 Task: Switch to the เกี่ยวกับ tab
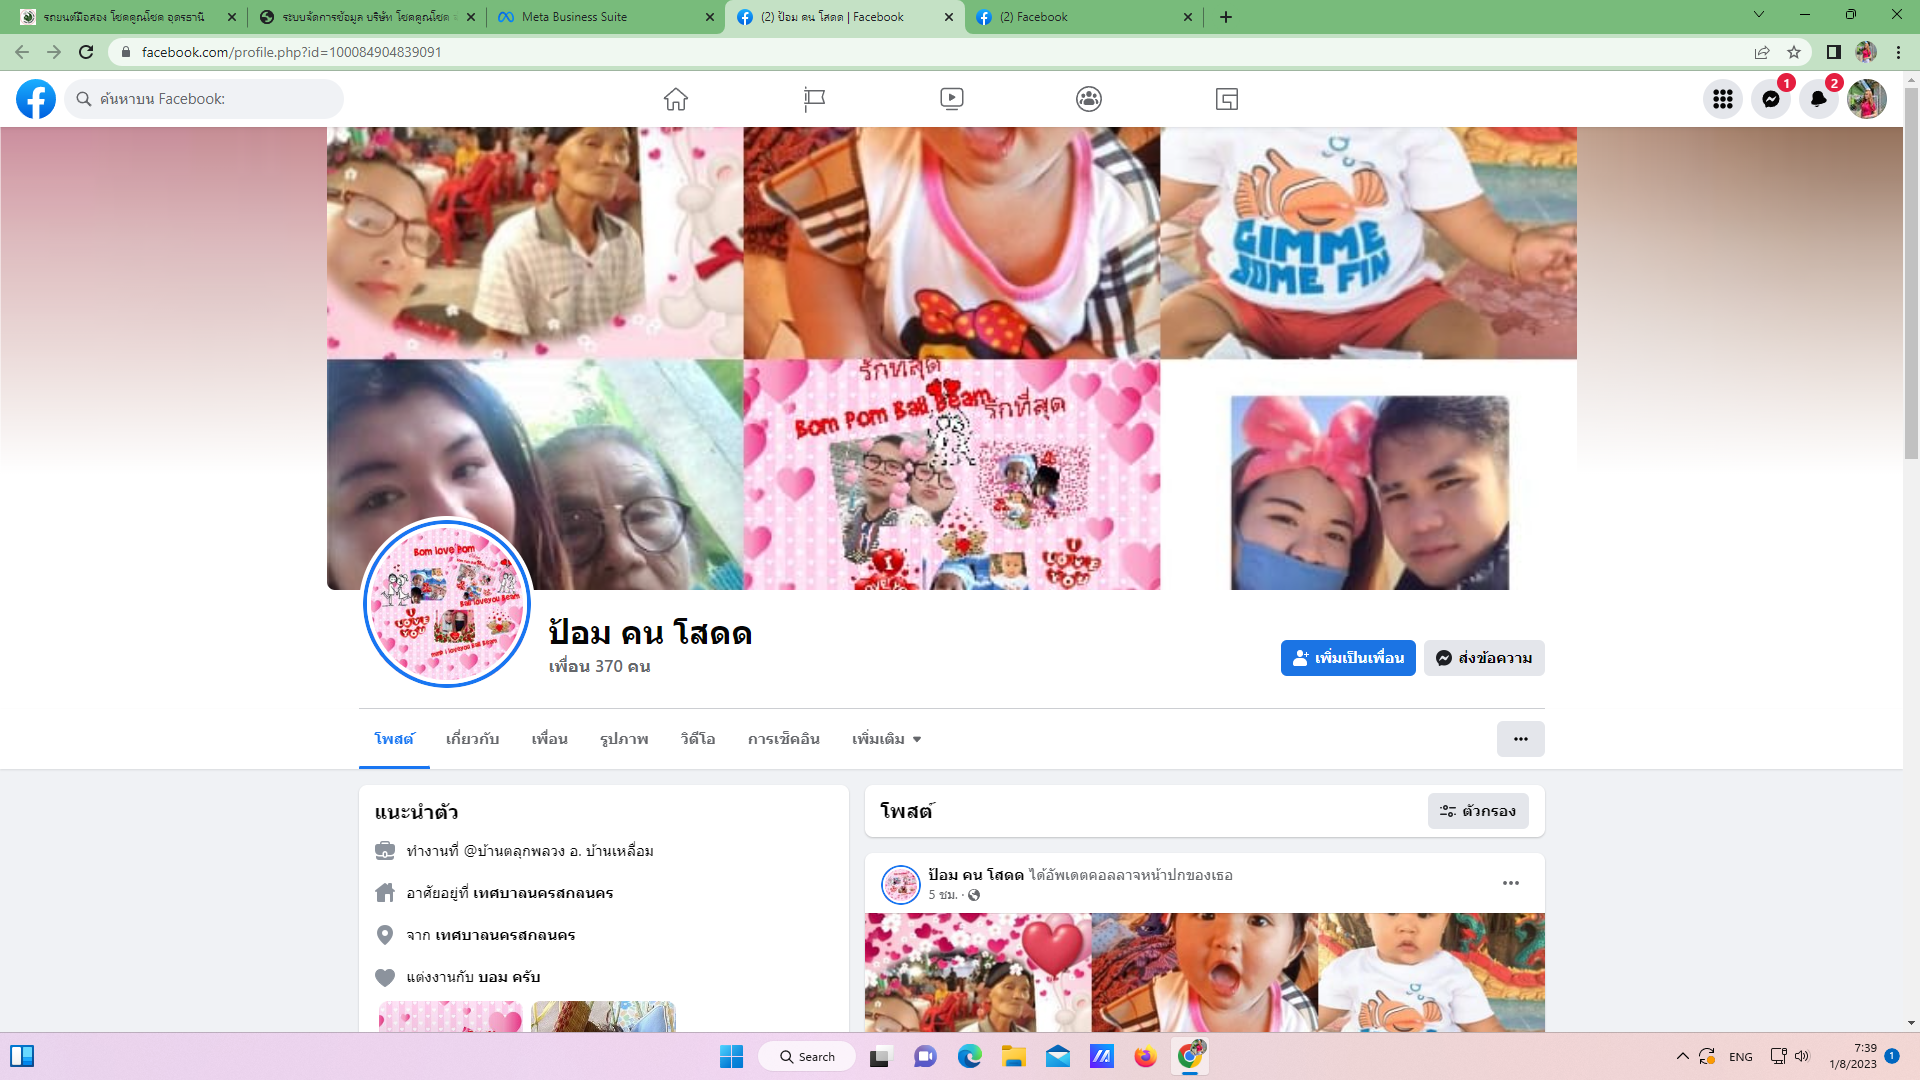point(472,739)
